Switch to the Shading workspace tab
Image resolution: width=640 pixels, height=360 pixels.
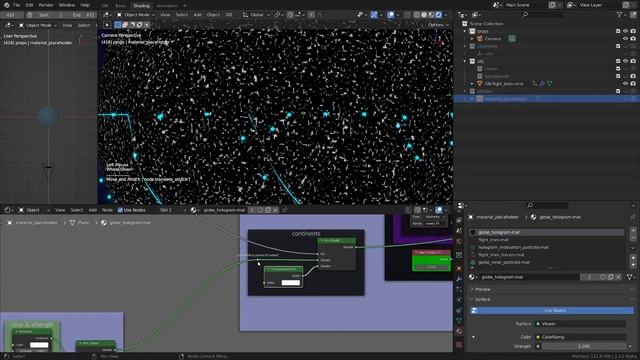(x=141, y=5)
